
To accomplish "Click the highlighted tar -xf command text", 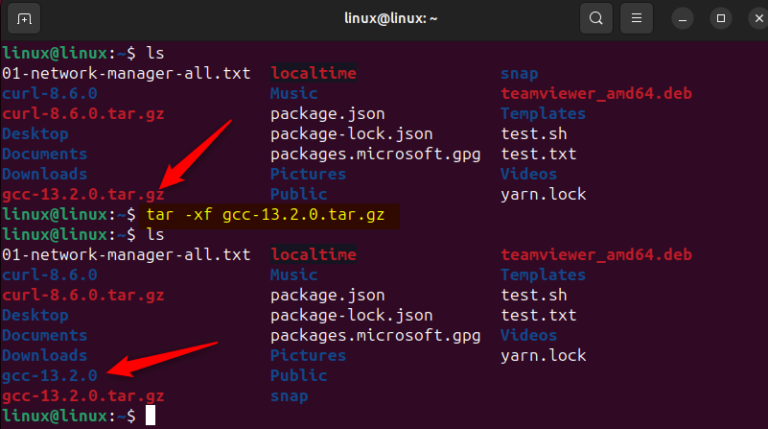I will click(x=272, y=214).
